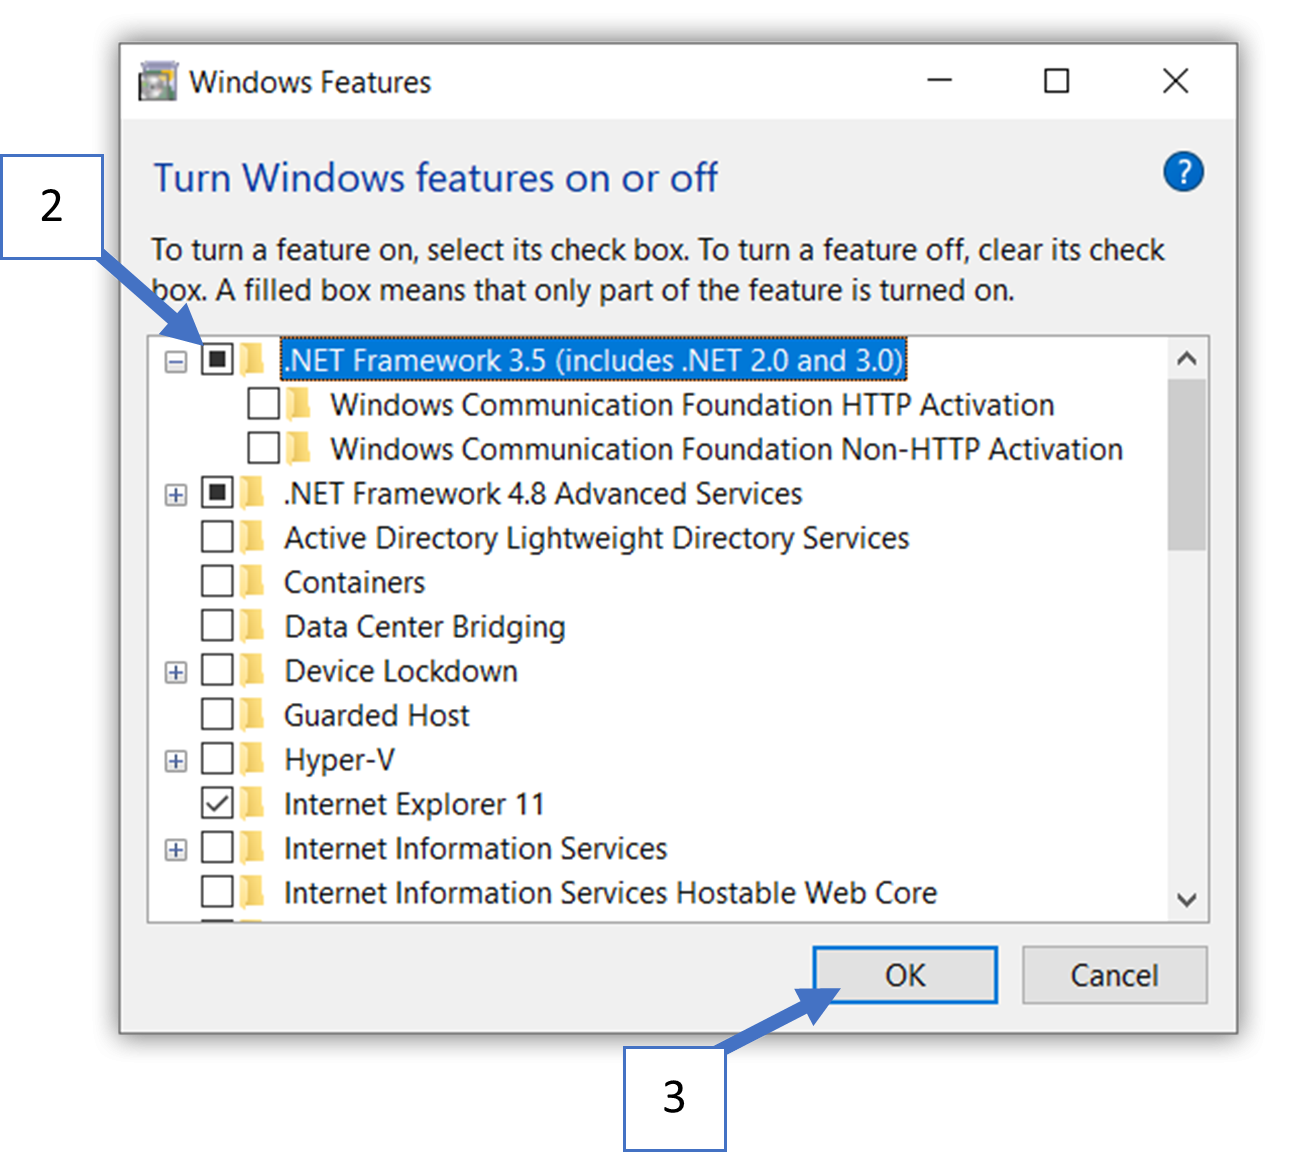
Task: Select Windows Communication Foundation HTTP Activation label
Action: pos(692,404)
